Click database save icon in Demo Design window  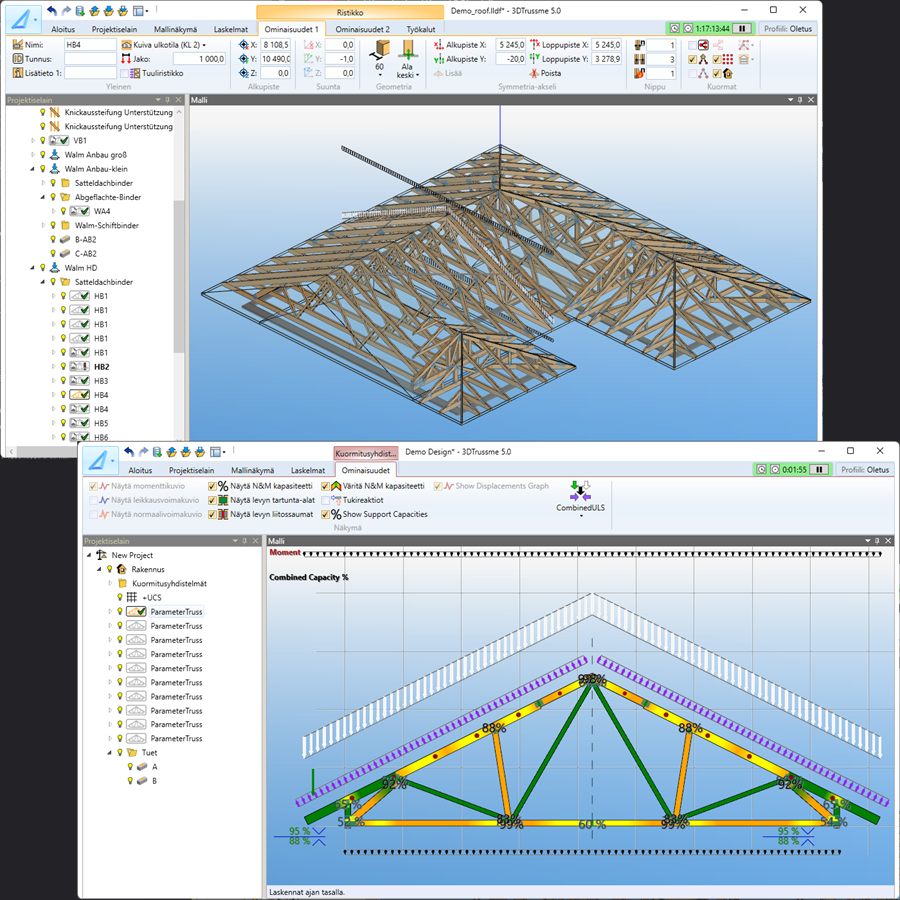[157, 452]
